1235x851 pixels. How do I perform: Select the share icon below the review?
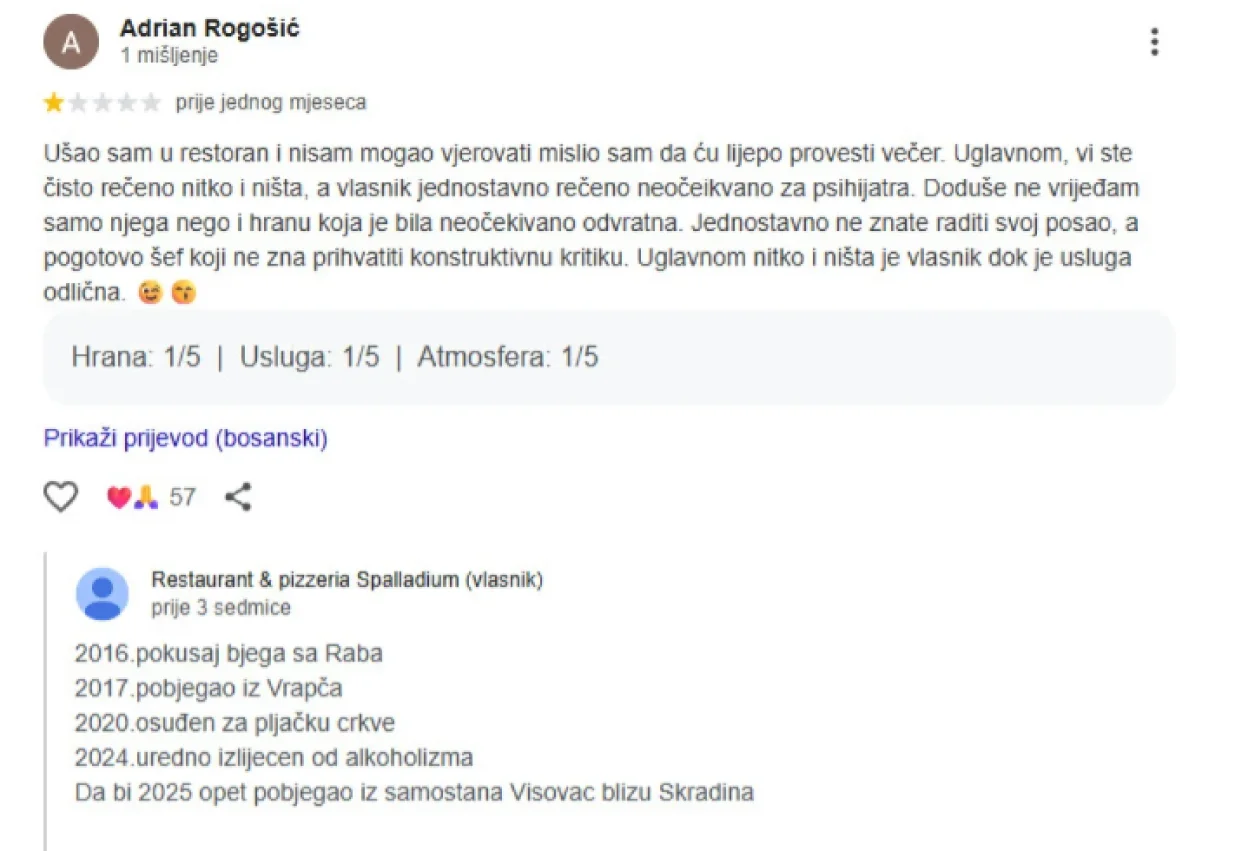pyautogui.click(x=238, y=496)
